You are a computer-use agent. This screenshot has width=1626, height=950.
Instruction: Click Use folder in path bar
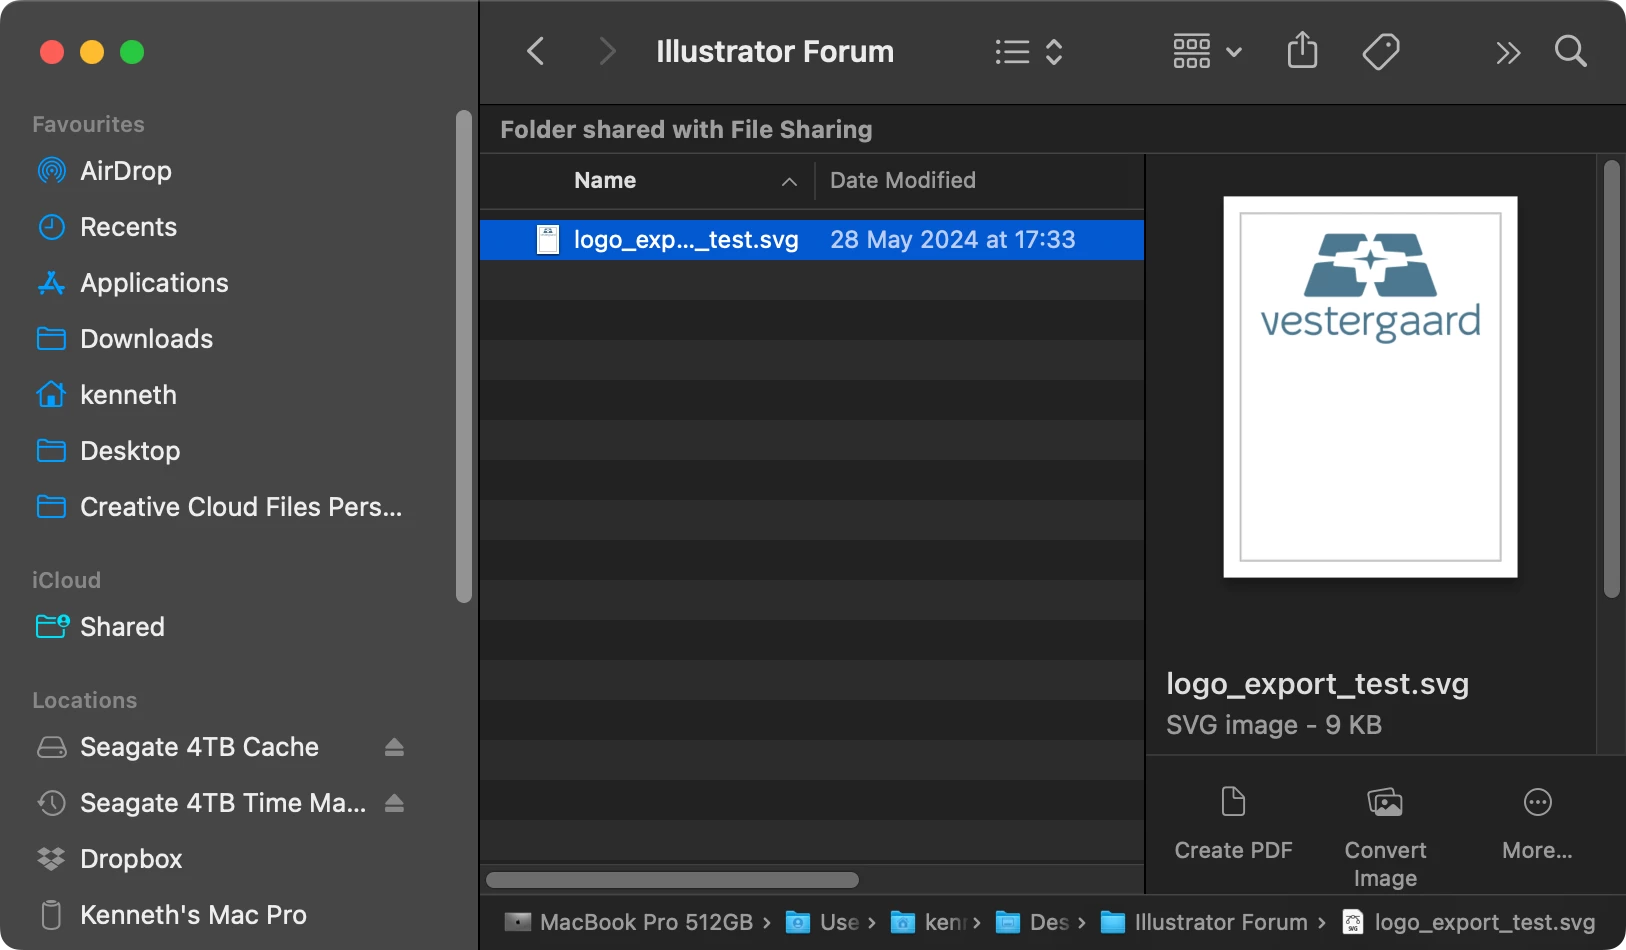(x=822, y=922)
